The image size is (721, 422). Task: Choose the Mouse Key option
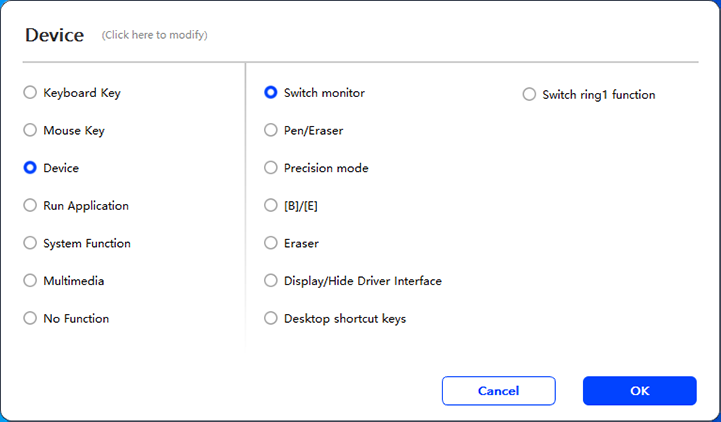(30, 131)
